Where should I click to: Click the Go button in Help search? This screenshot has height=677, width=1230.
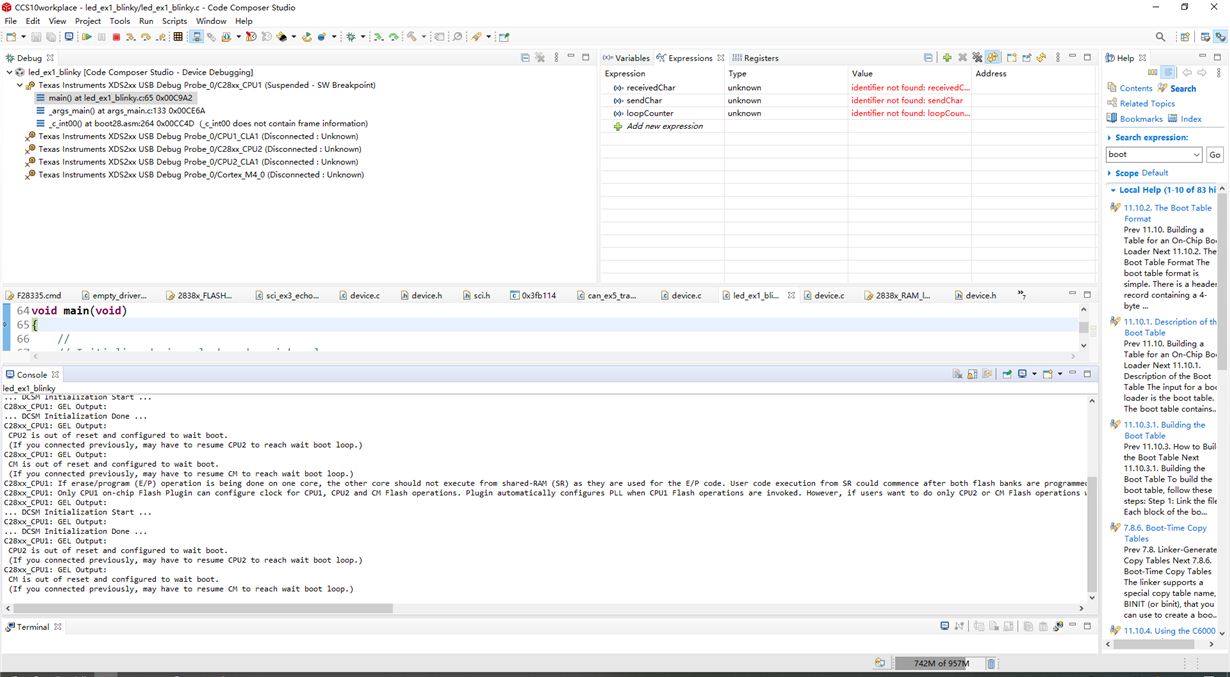(1215, 155)
